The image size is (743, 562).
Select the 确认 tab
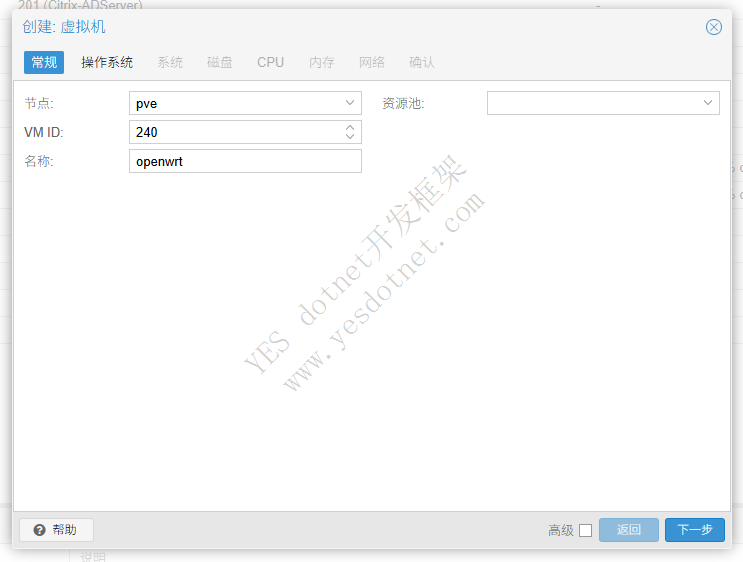point(422,63)
